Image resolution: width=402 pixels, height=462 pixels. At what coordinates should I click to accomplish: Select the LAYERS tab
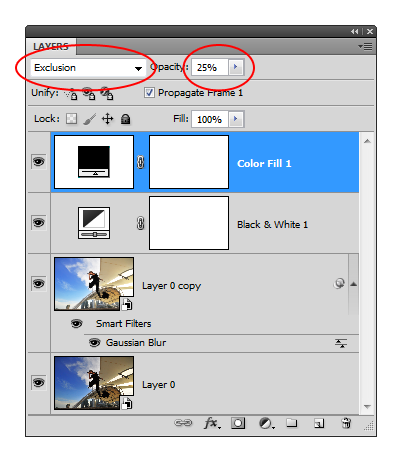(51, 46)
